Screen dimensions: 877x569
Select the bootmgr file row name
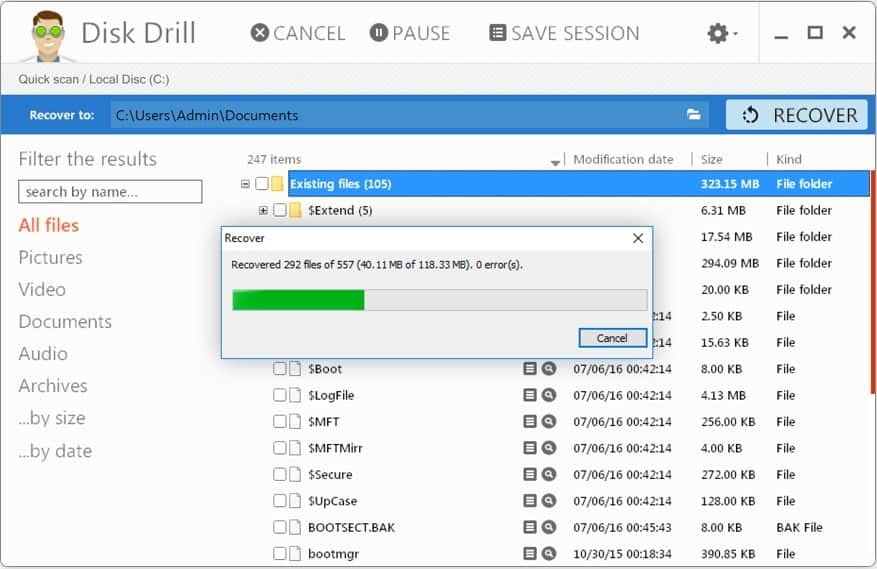333,554
